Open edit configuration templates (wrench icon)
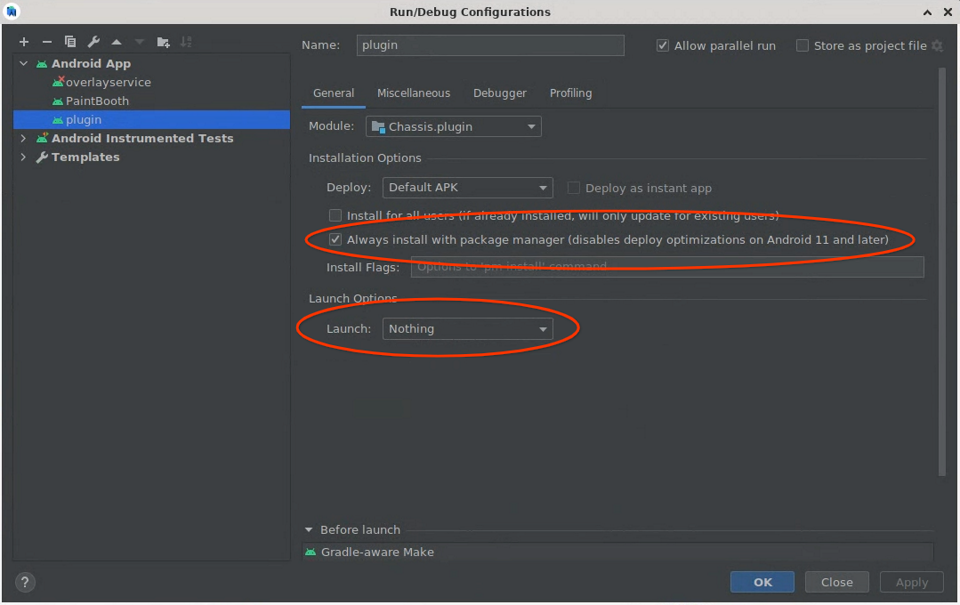960x605 pixels. 93,42
